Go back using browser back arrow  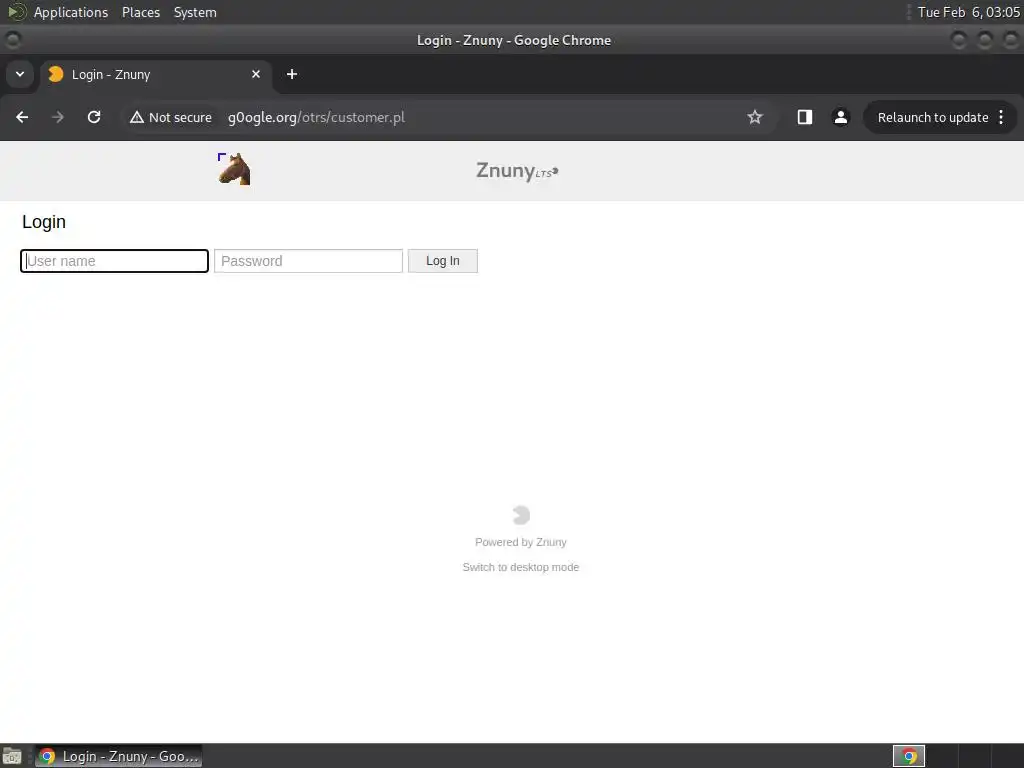click(22, 117)
